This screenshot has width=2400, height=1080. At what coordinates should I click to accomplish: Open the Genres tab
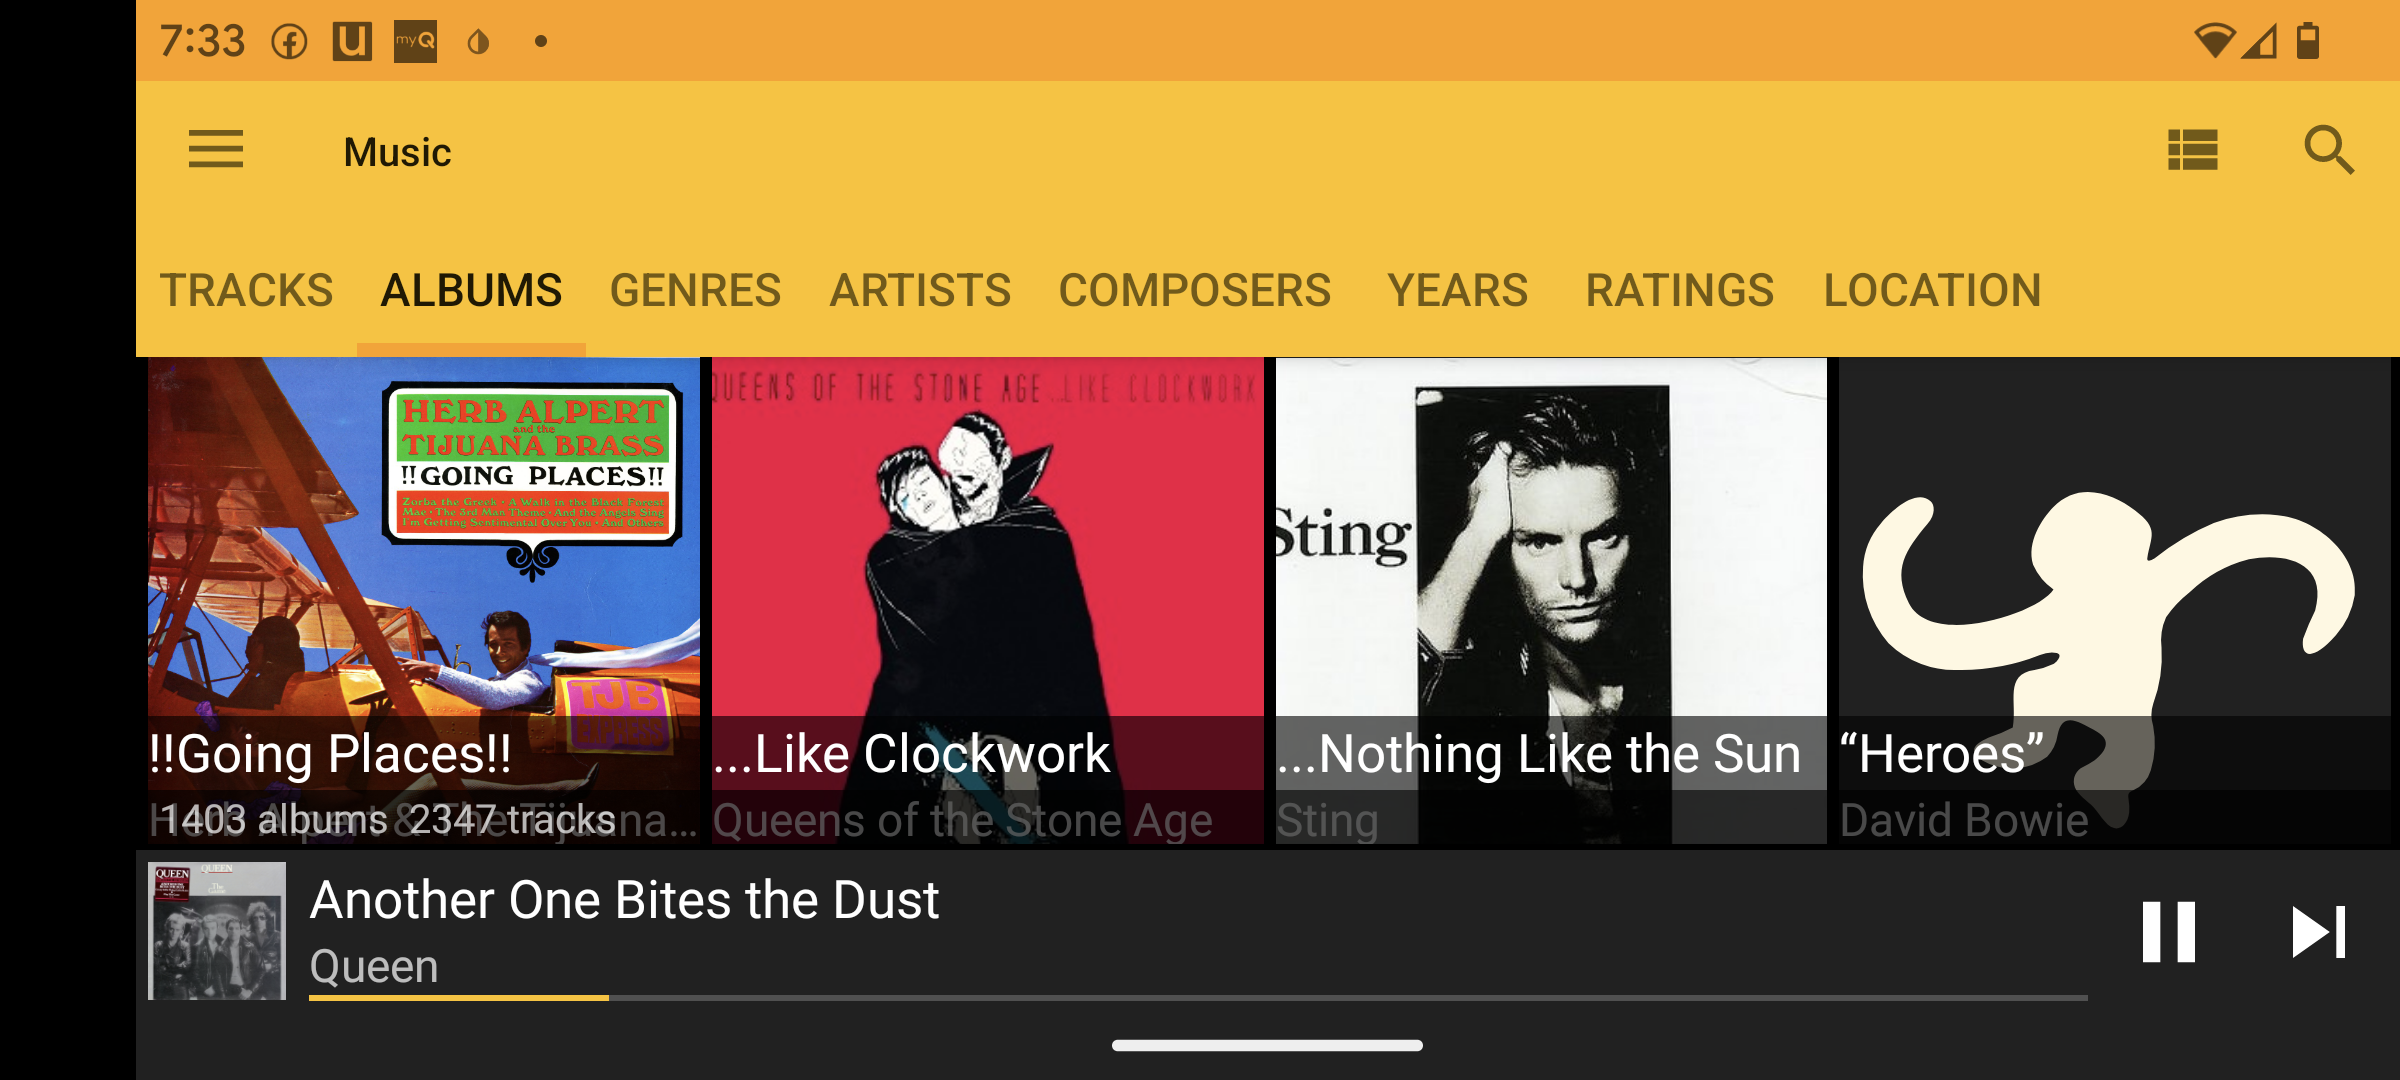coord(695,291)
